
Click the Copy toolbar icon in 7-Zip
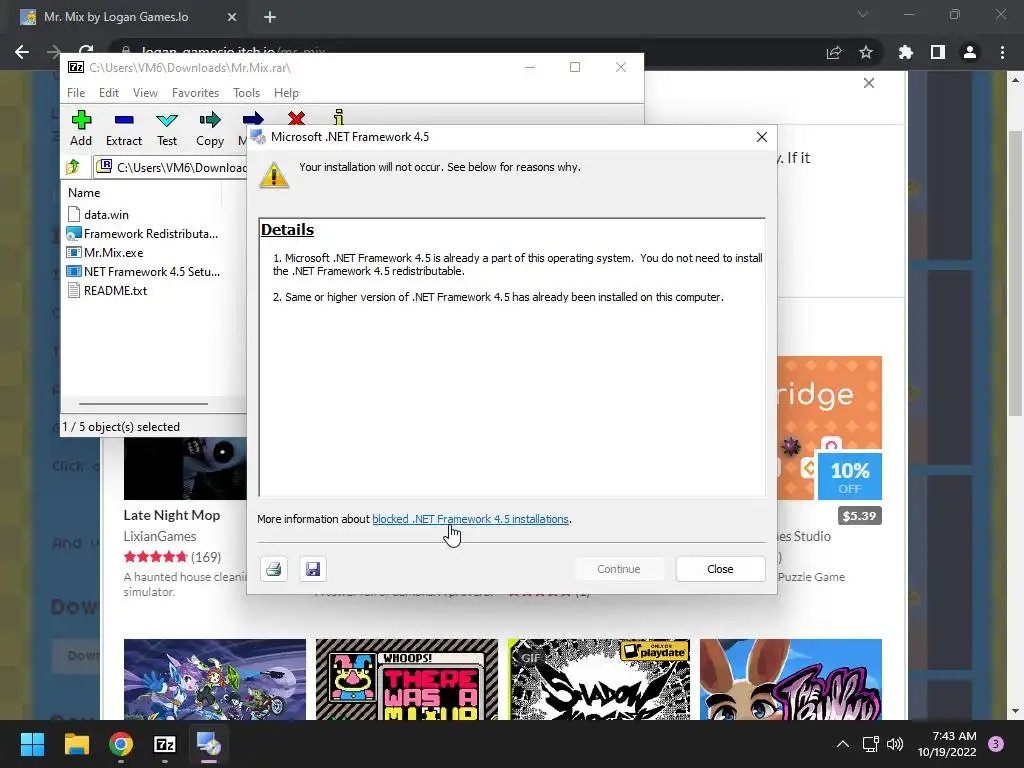pyautogui.click(x=210, y=129)
